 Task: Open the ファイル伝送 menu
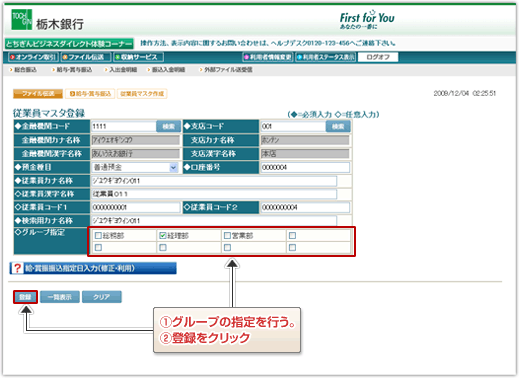(x=86, y=57)
